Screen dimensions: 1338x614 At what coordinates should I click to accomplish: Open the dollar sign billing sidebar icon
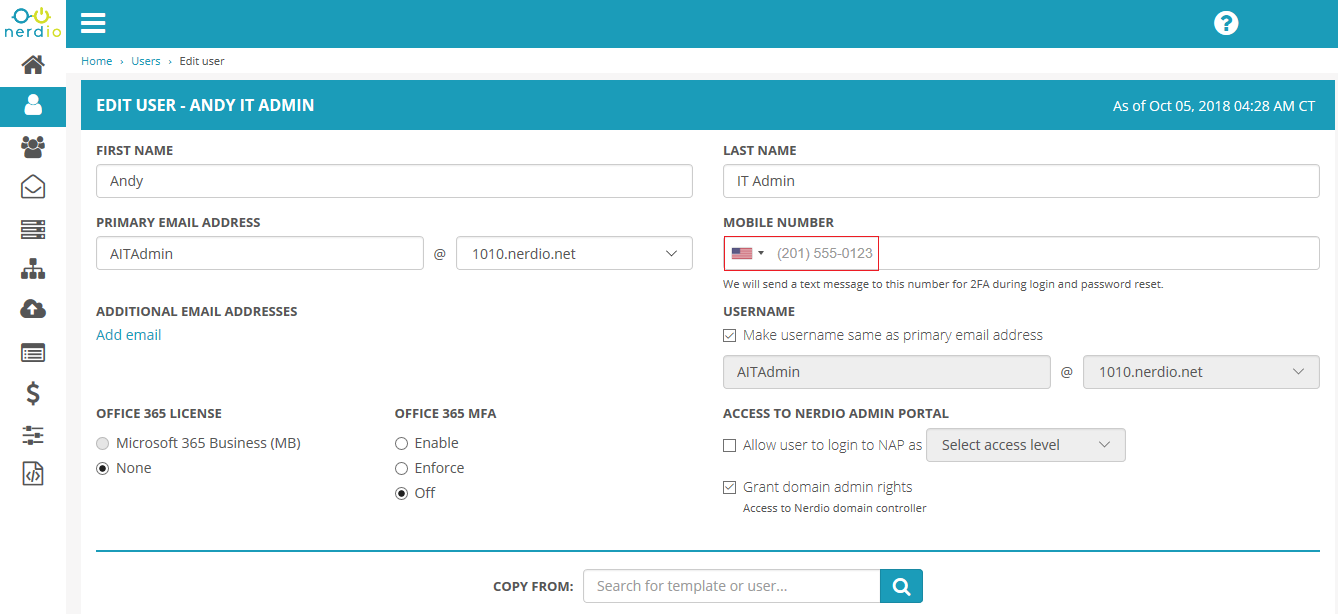pos(33,393)
